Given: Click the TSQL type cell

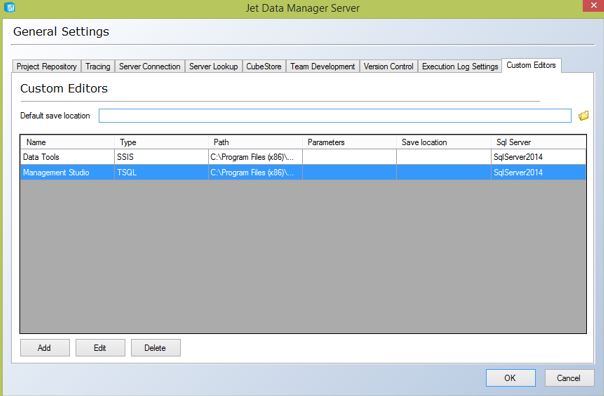Looking at the screenshot, I should point(161,172).
